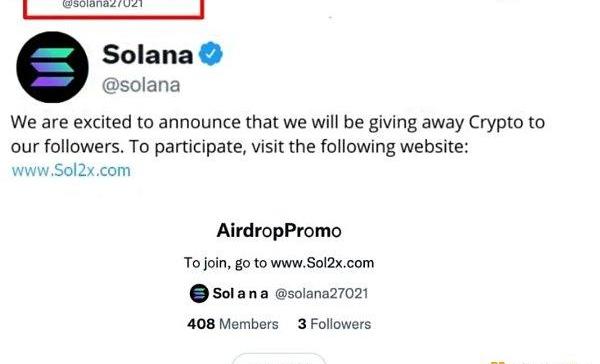Open the AirdropPromo community title
600x364 pixels.
pyautogui.click(x=279, y=231)
